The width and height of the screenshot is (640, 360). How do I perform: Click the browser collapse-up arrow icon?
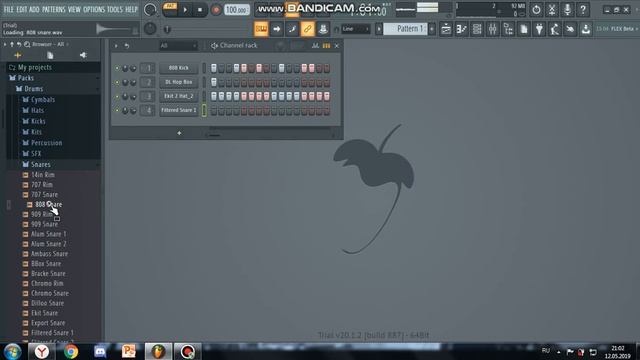point(12,44)
